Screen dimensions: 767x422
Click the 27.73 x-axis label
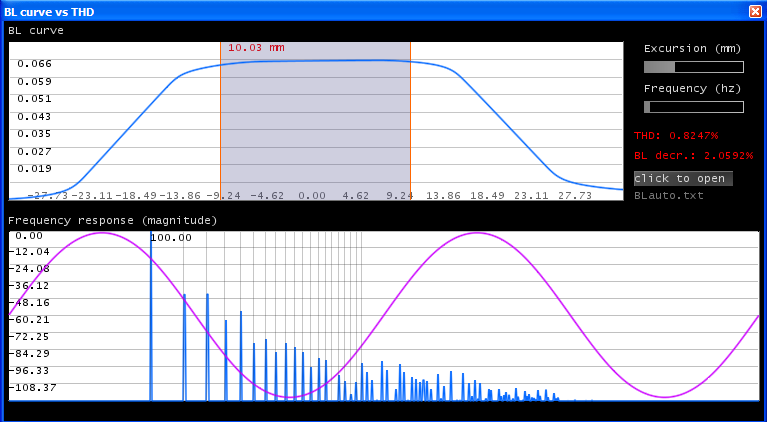[575, 196]
